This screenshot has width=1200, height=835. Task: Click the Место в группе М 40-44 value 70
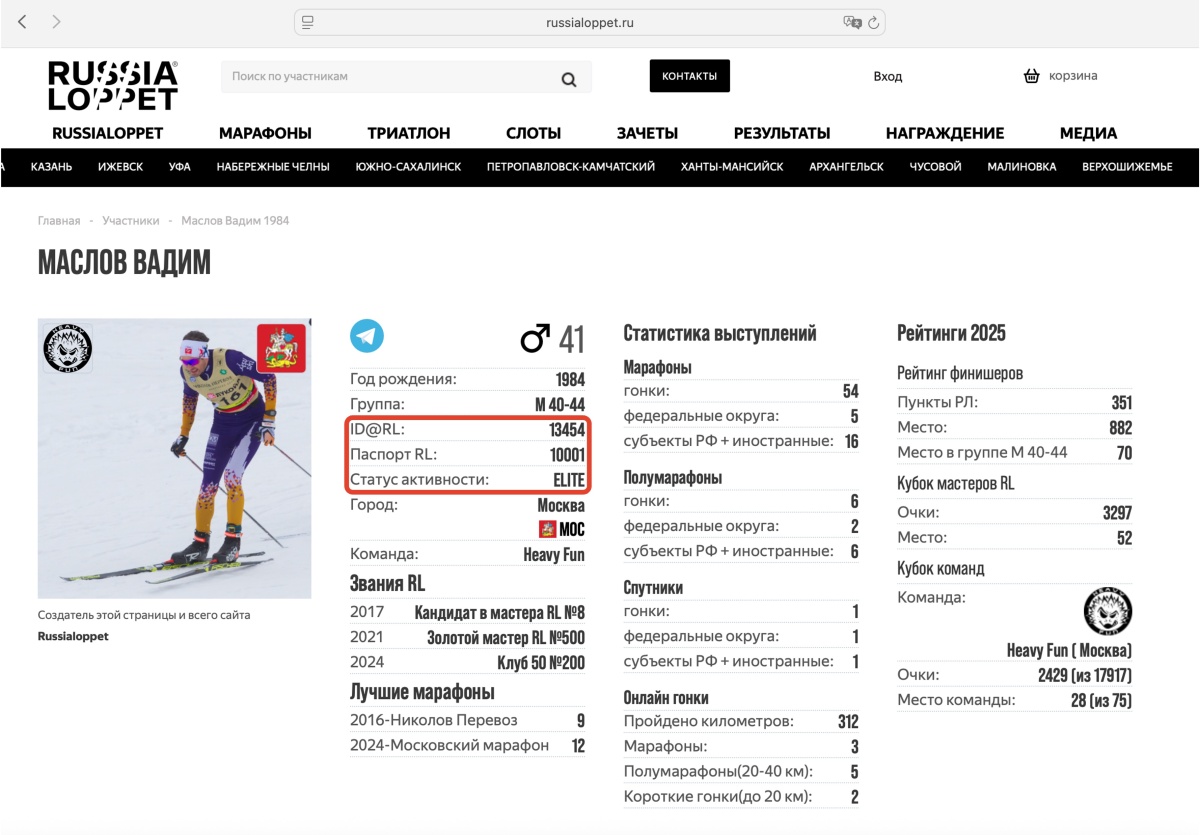1125,453
